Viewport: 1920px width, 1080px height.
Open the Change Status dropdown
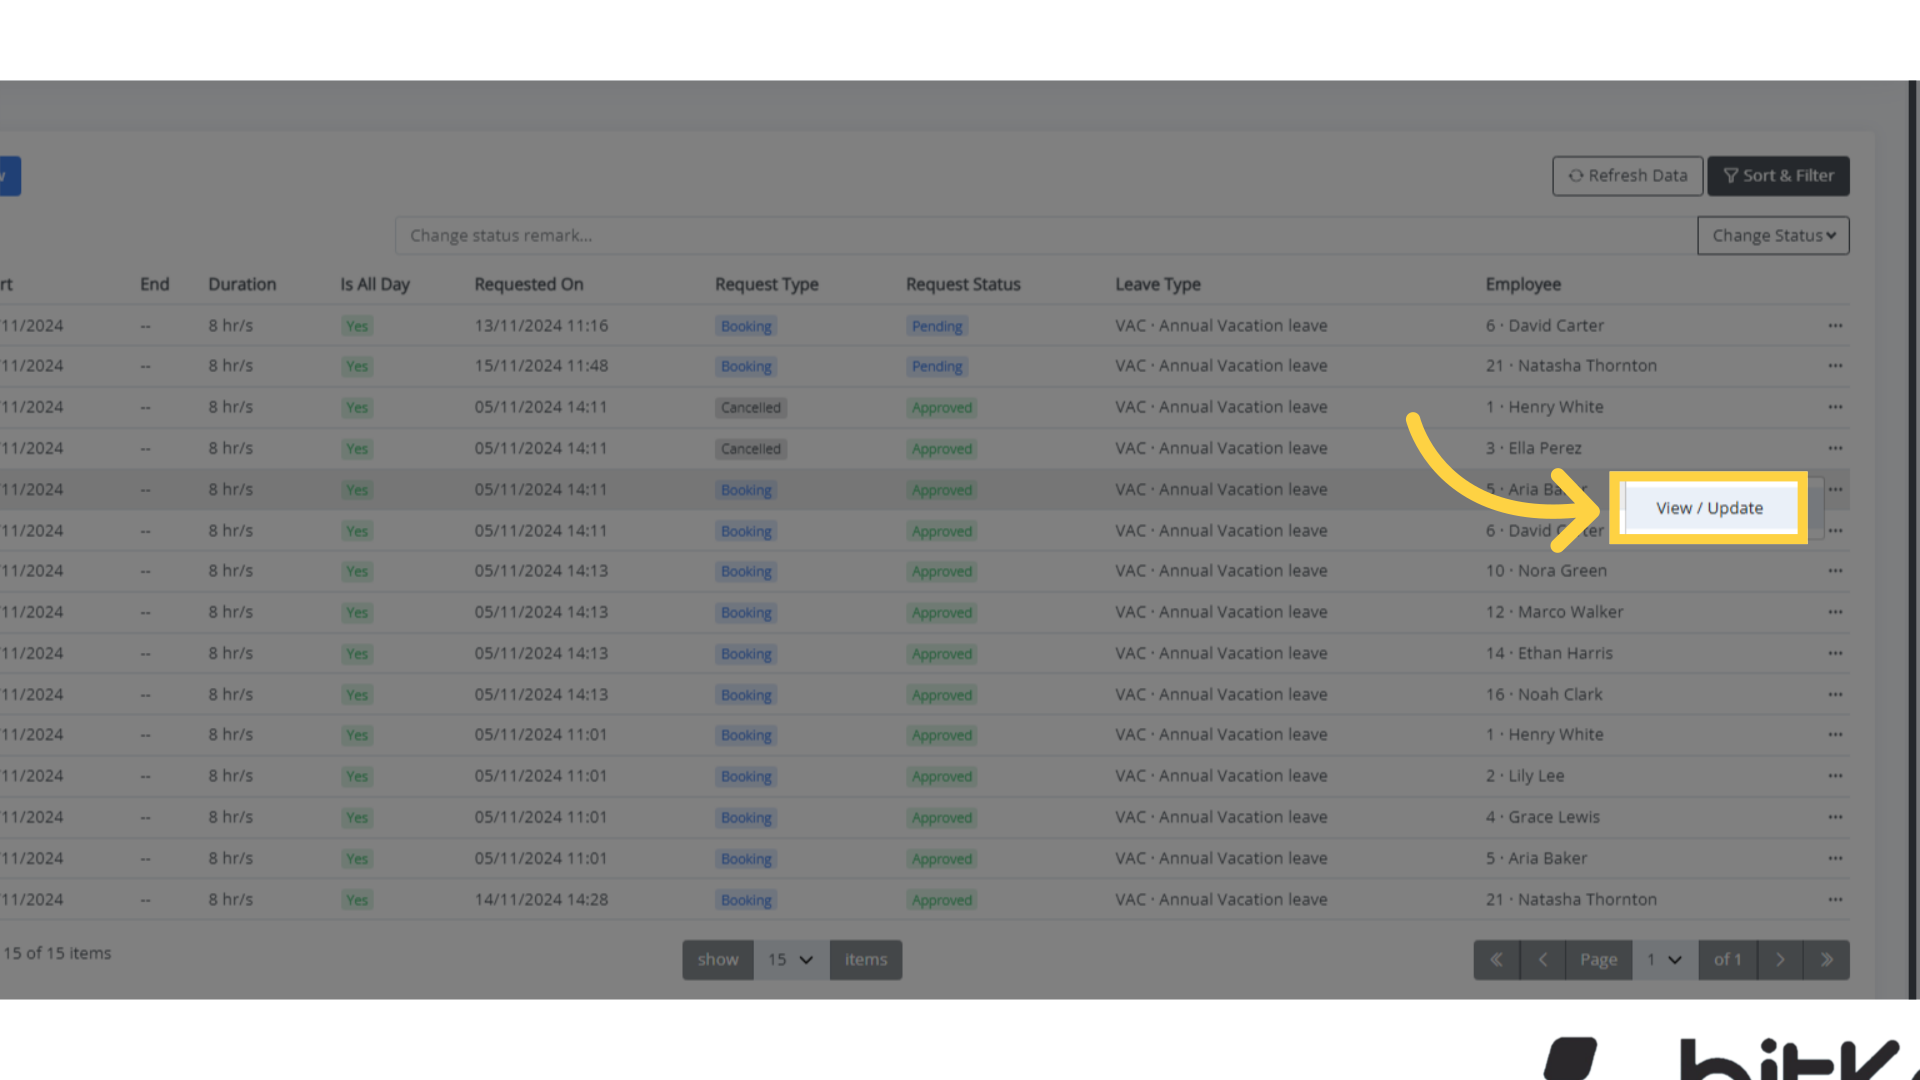1773,235
